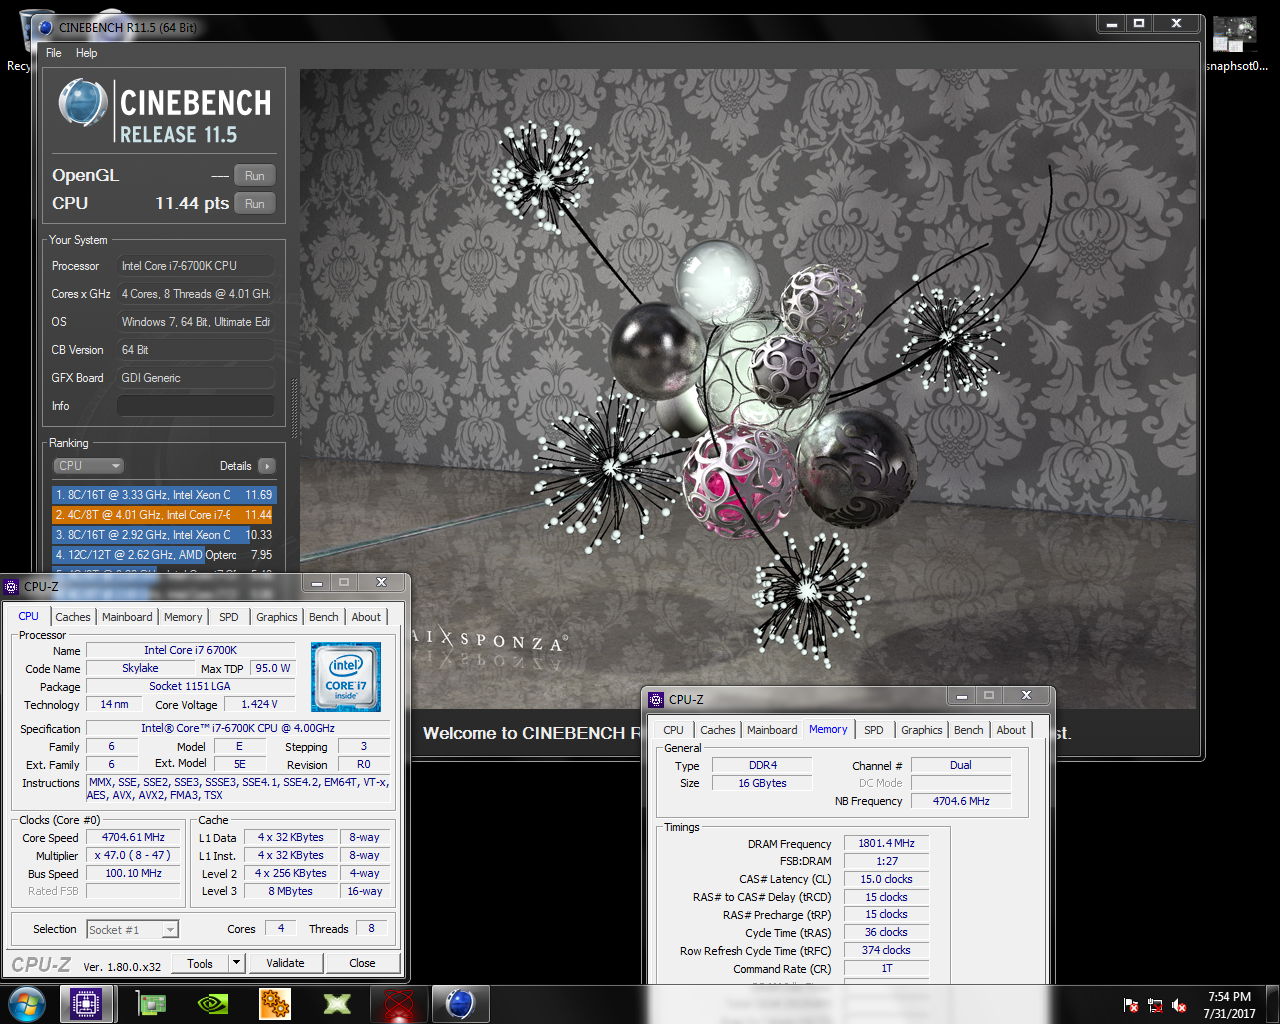The image size is (1280, 1024).
Task: Click the CINEBENCH logo sphere
Action: pos(83,103)
